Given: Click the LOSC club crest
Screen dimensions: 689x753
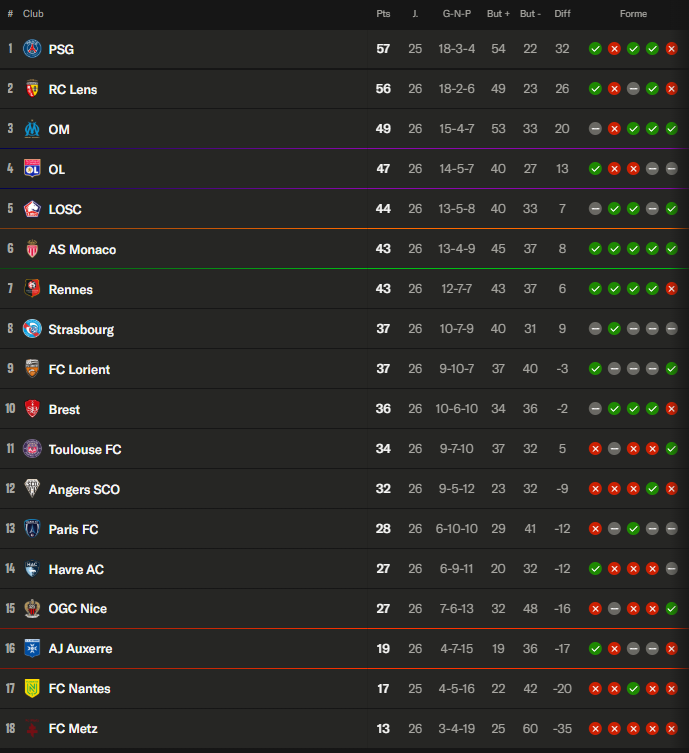Looking at the screenshot, I should (32, 209).
